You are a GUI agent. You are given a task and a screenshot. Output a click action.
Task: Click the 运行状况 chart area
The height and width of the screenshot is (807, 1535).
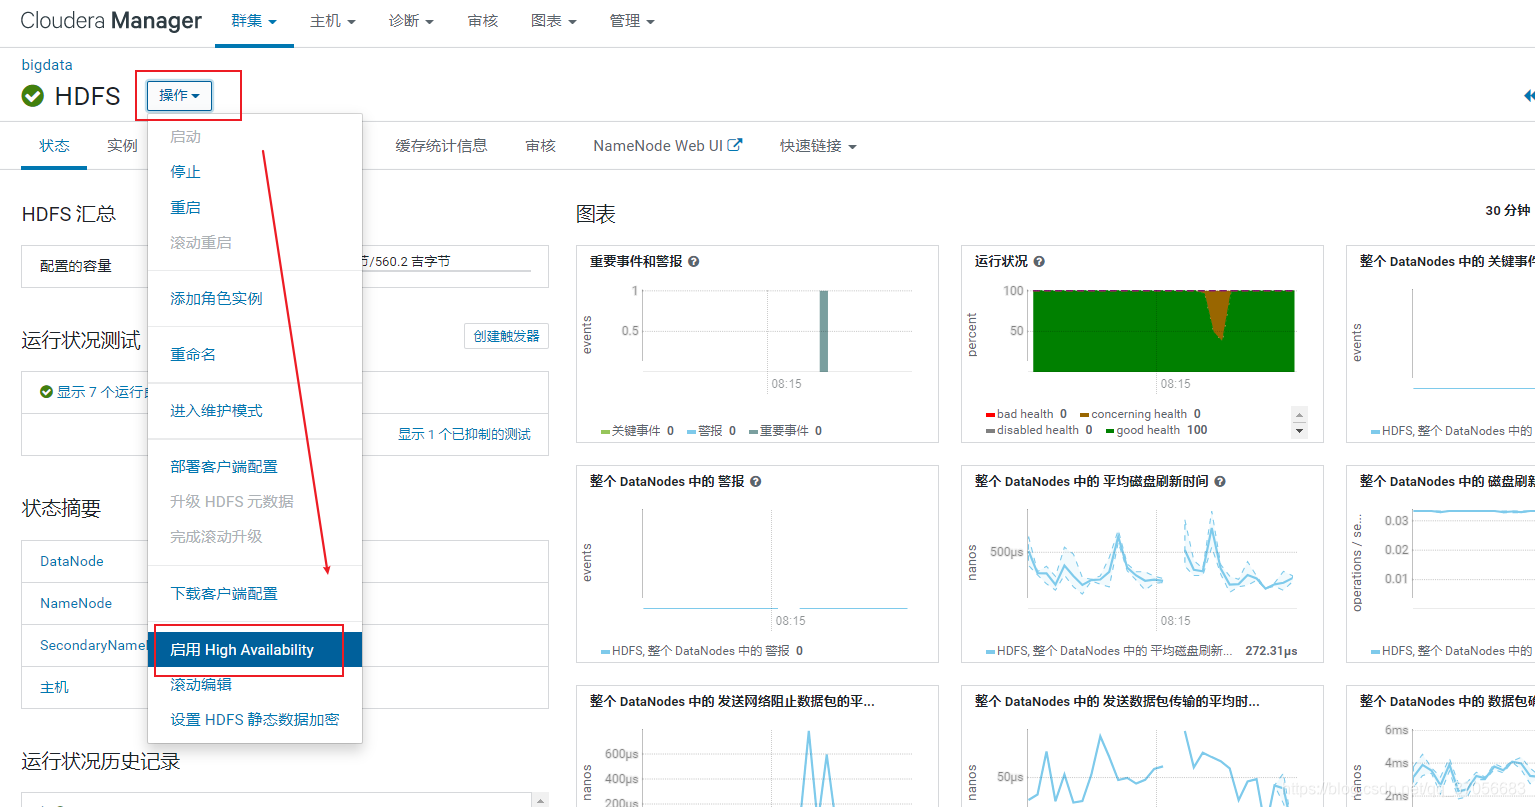tap(1163, 331)
